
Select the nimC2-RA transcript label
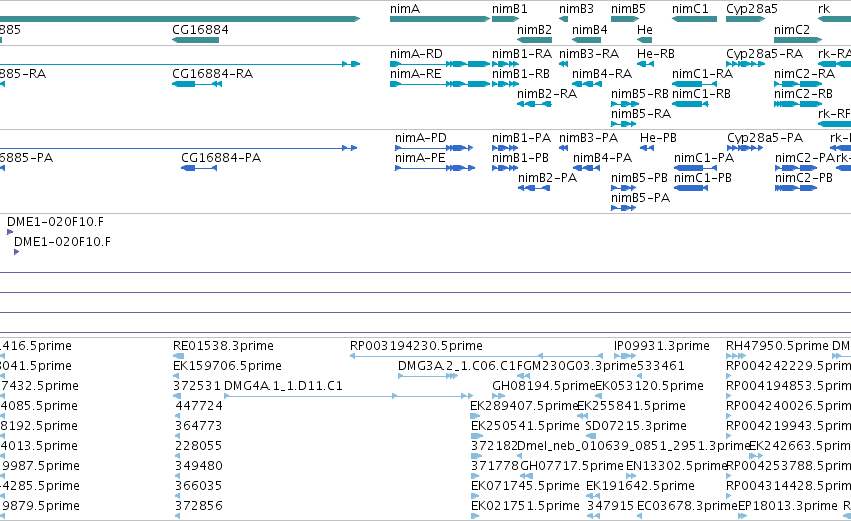tap(804, 74)
